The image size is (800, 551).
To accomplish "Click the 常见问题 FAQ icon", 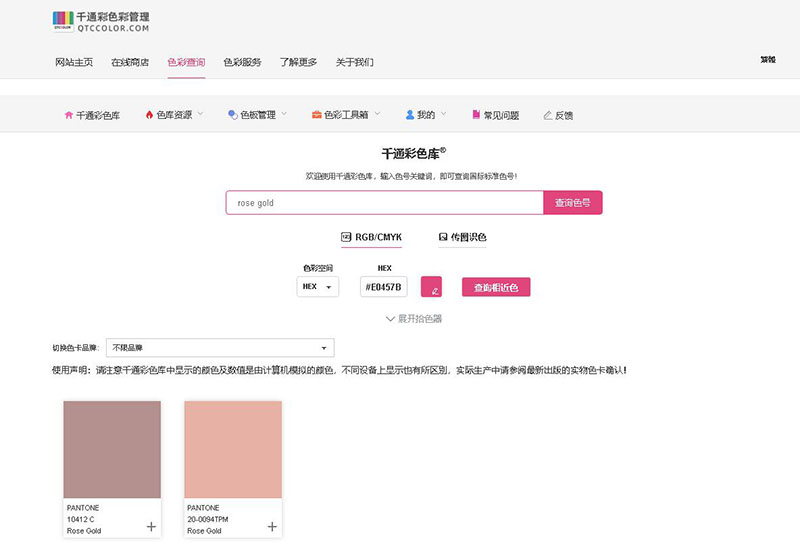I will [x=475, y=115].
